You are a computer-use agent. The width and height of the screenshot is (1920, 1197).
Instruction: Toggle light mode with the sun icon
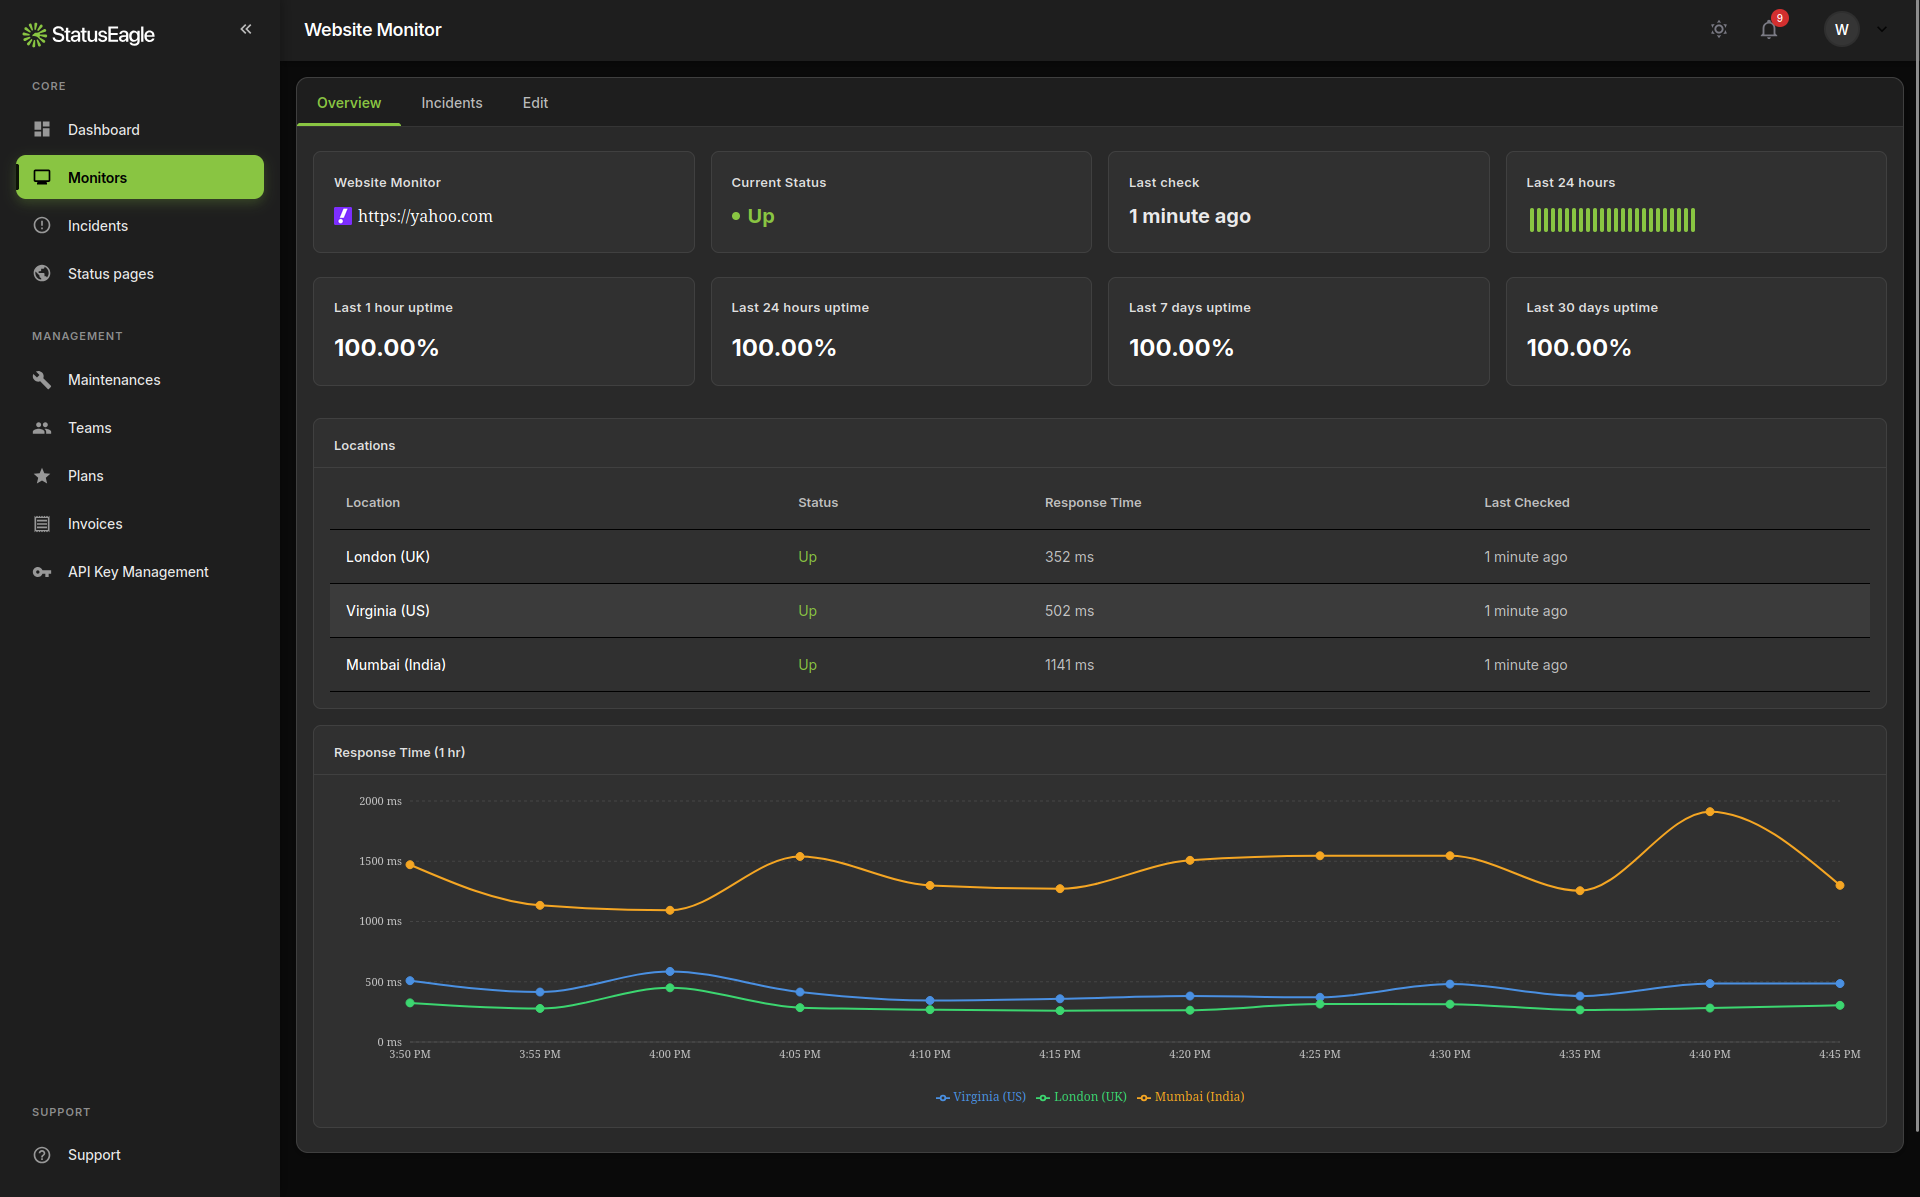pyautogui.click(x=1719, y=29)
